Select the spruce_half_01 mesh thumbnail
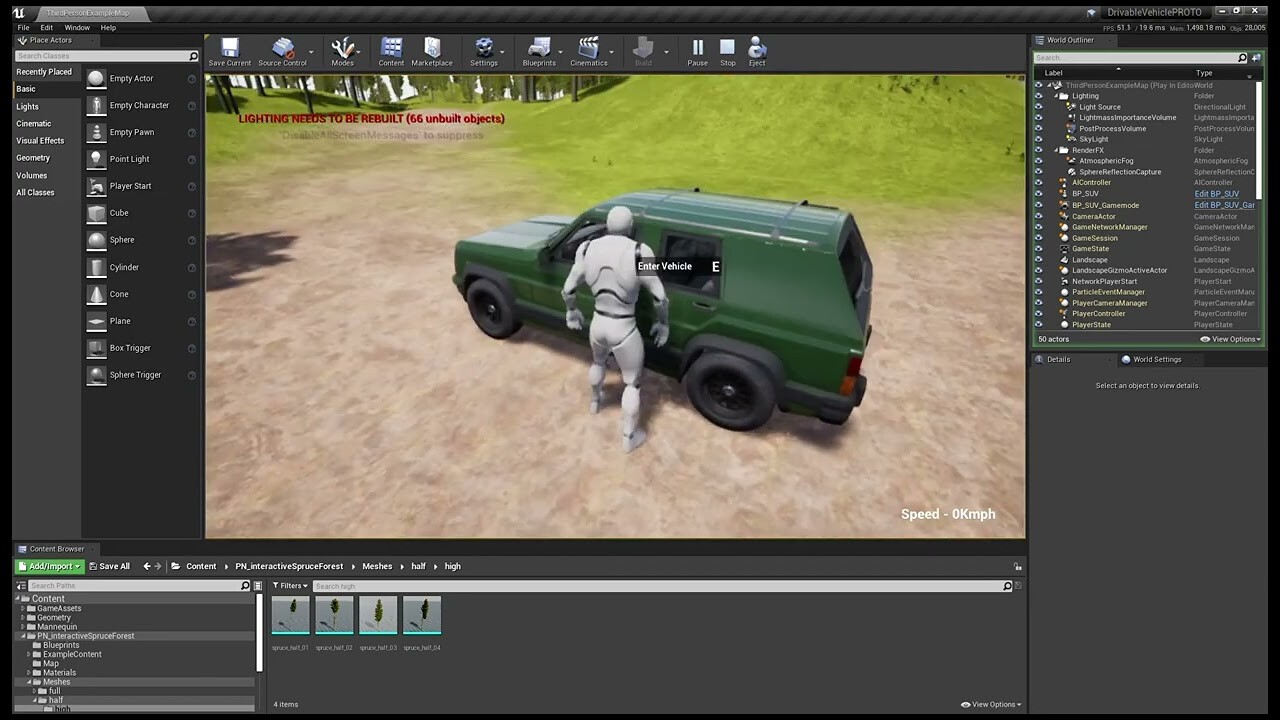This screenshot has width=1280, height=720. (290, 614)
